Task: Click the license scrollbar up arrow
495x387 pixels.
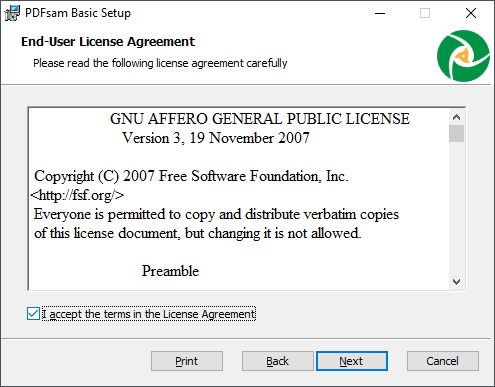Action: pyautogui.click(x=456, y=117)
